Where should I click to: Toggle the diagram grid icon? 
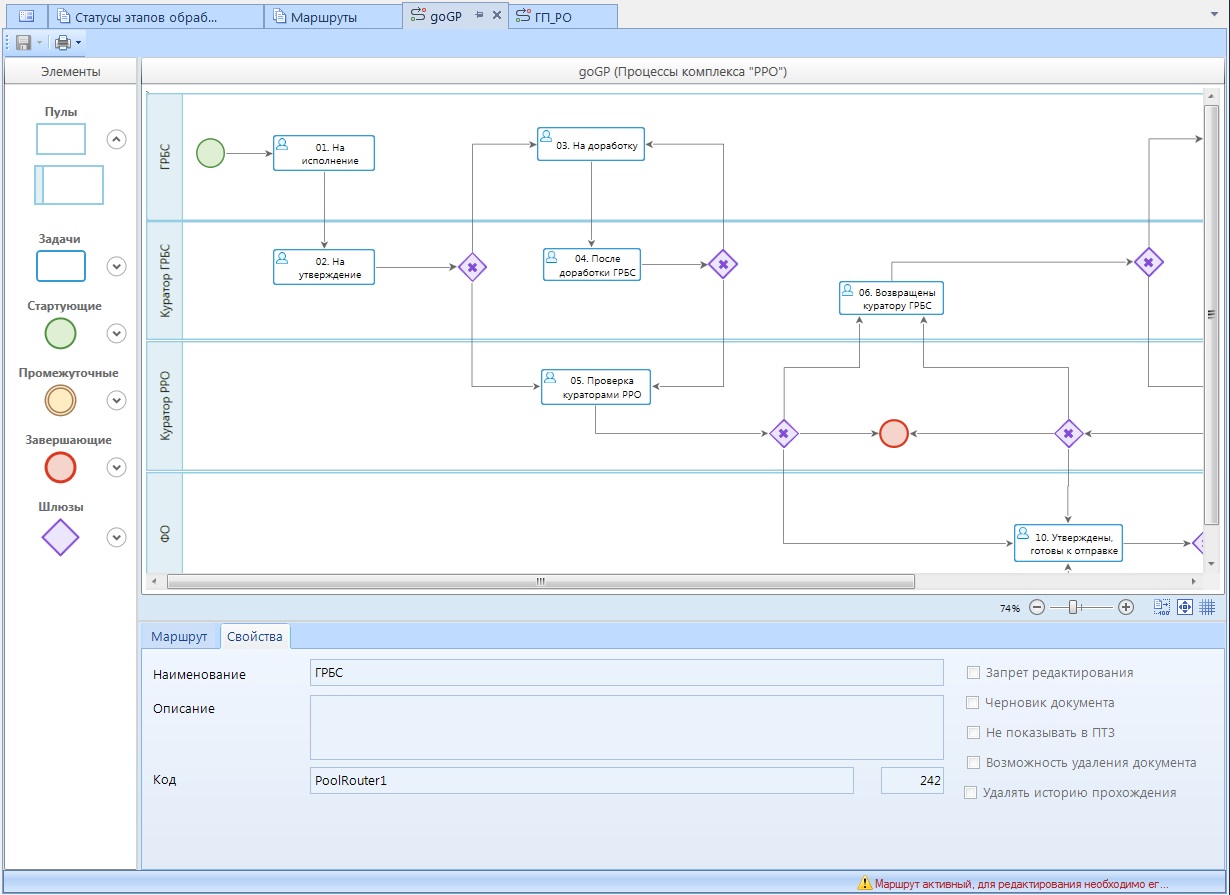1207,607
